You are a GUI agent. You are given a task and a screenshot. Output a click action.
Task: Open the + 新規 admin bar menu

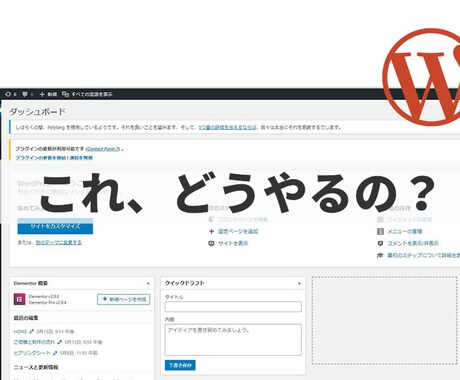point(48,94)
